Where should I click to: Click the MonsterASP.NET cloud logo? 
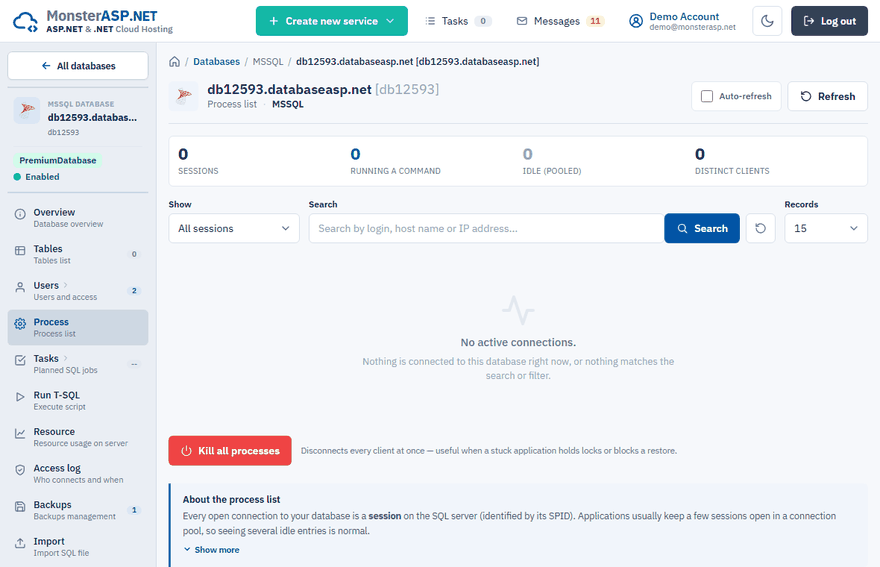(25, 22)
